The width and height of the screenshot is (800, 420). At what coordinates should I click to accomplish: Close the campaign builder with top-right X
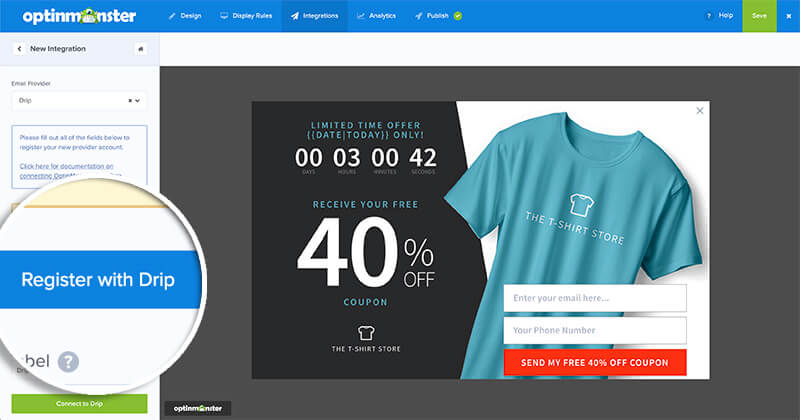tap(788, 16)
